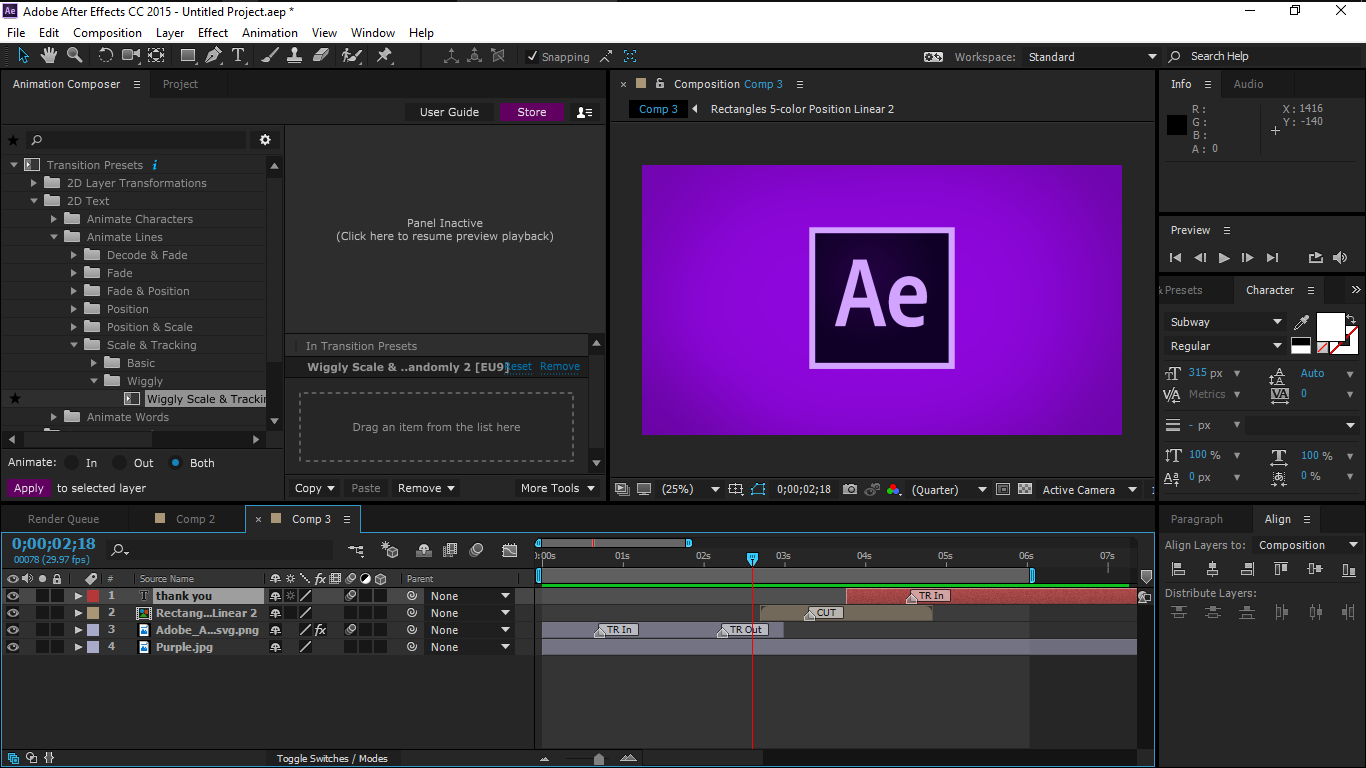Click the Take Snapshot camera icon
1366x768 pixels.
[850, 489]
